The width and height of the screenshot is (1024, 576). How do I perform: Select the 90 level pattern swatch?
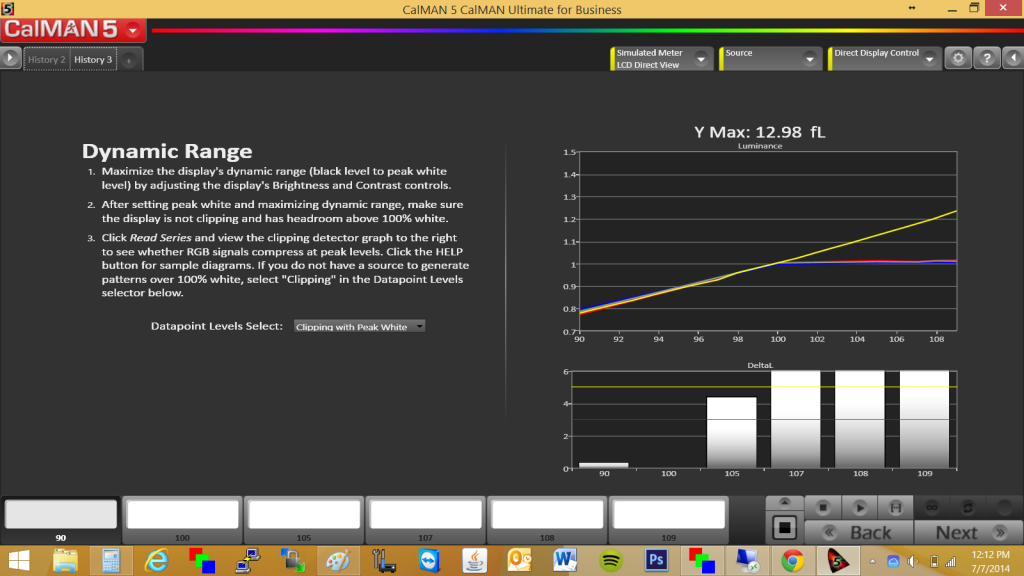pyautogui.click(x=61, y=514)
